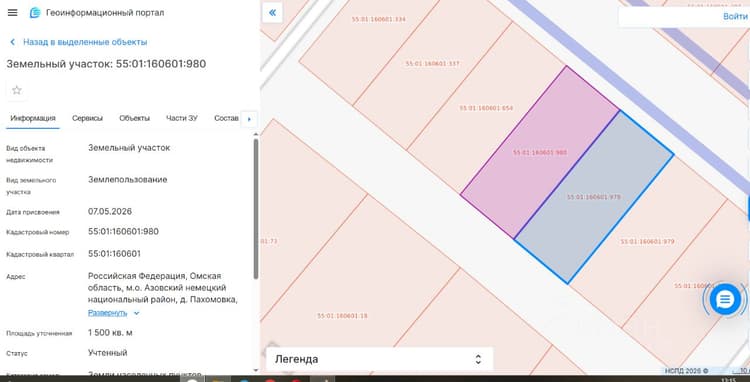
Task: Click the info panel vertical scrollbar
Action: click(256, 209)
